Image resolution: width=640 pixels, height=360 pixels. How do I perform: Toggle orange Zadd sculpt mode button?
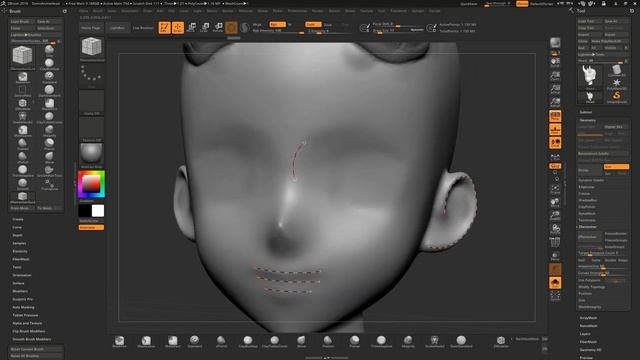313,24
